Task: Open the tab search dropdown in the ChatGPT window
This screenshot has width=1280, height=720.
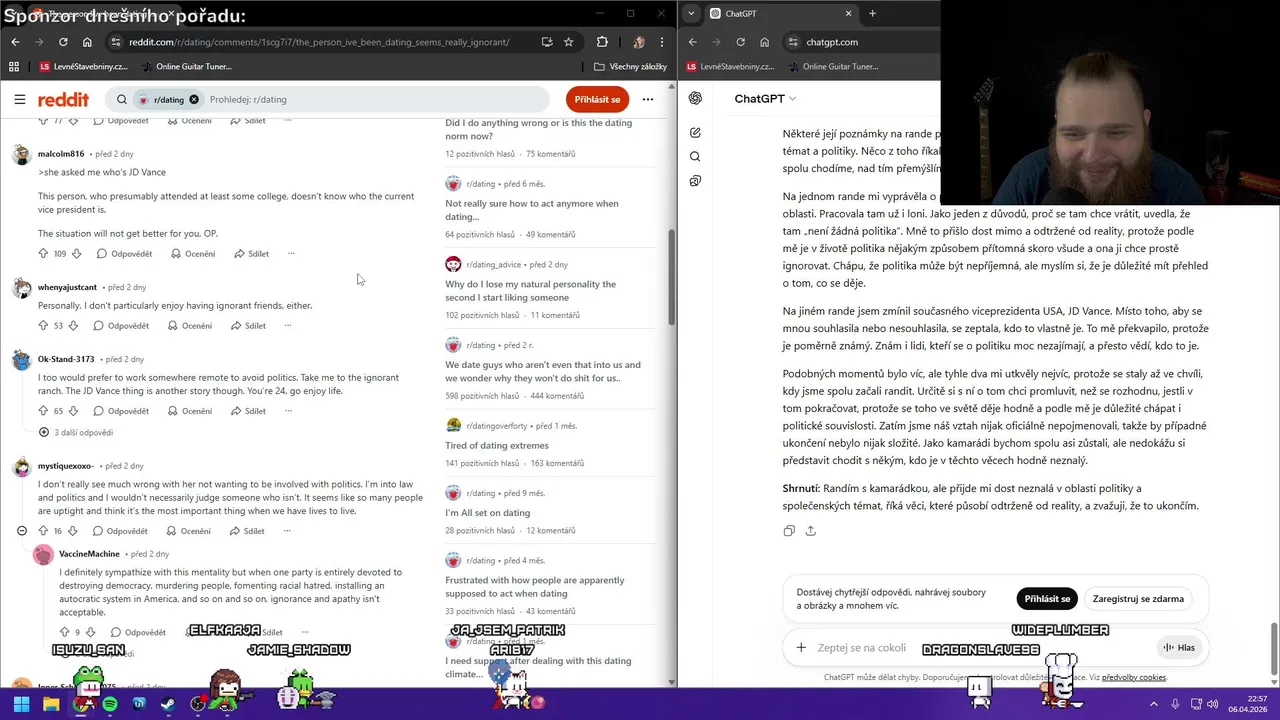Action: 691,13
